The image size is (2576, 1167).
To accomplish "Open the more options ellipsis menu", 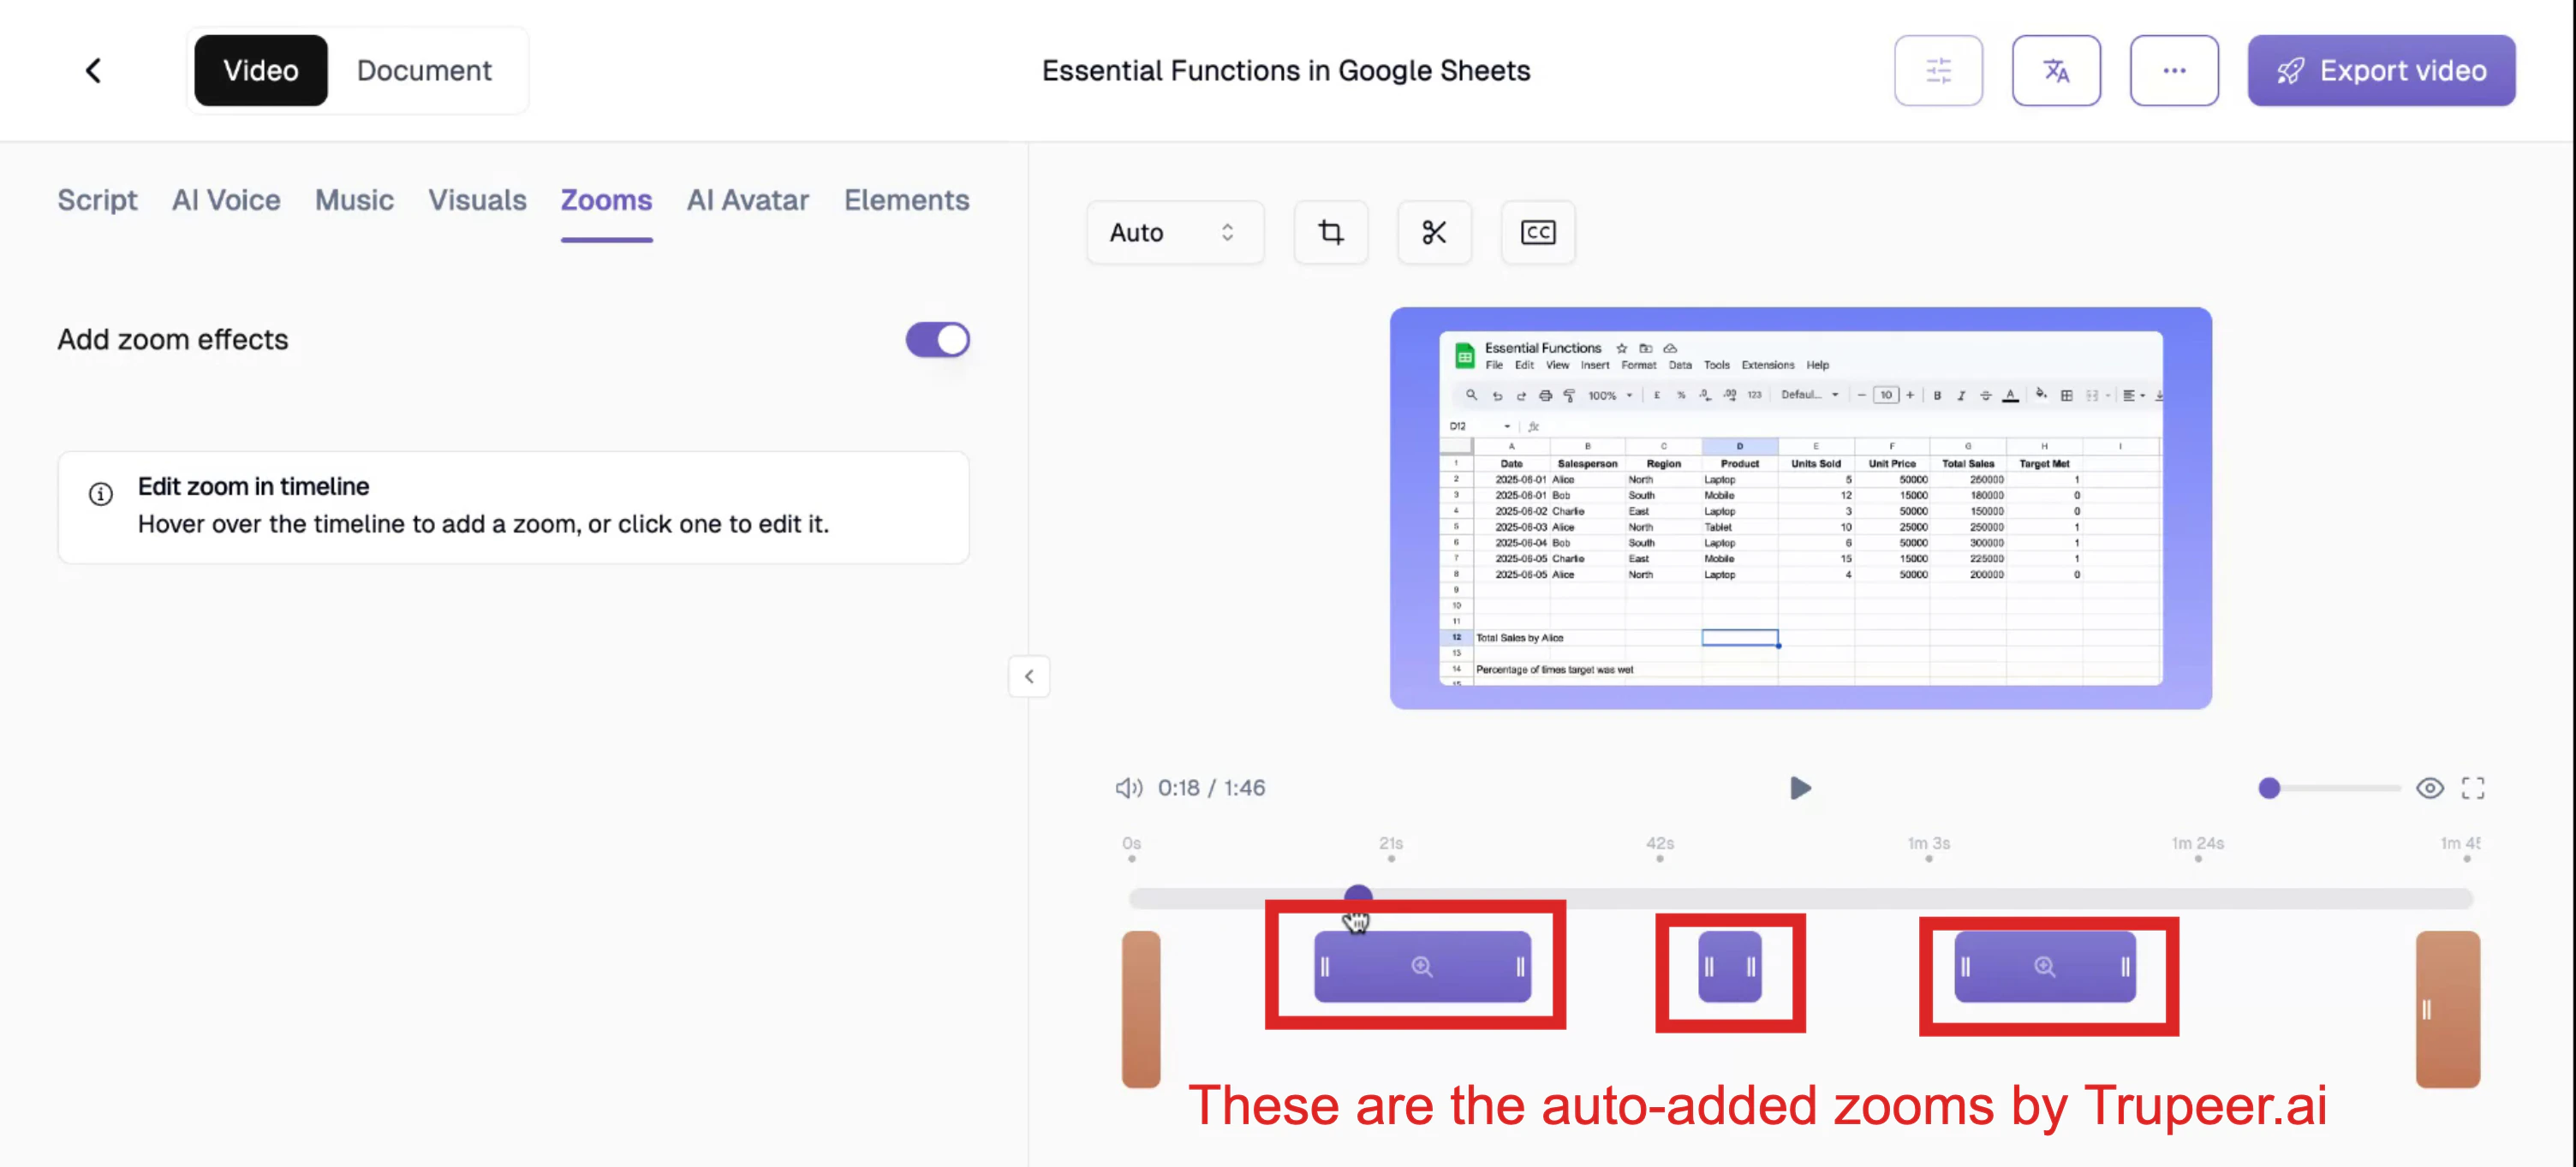I will (2174, 70).
